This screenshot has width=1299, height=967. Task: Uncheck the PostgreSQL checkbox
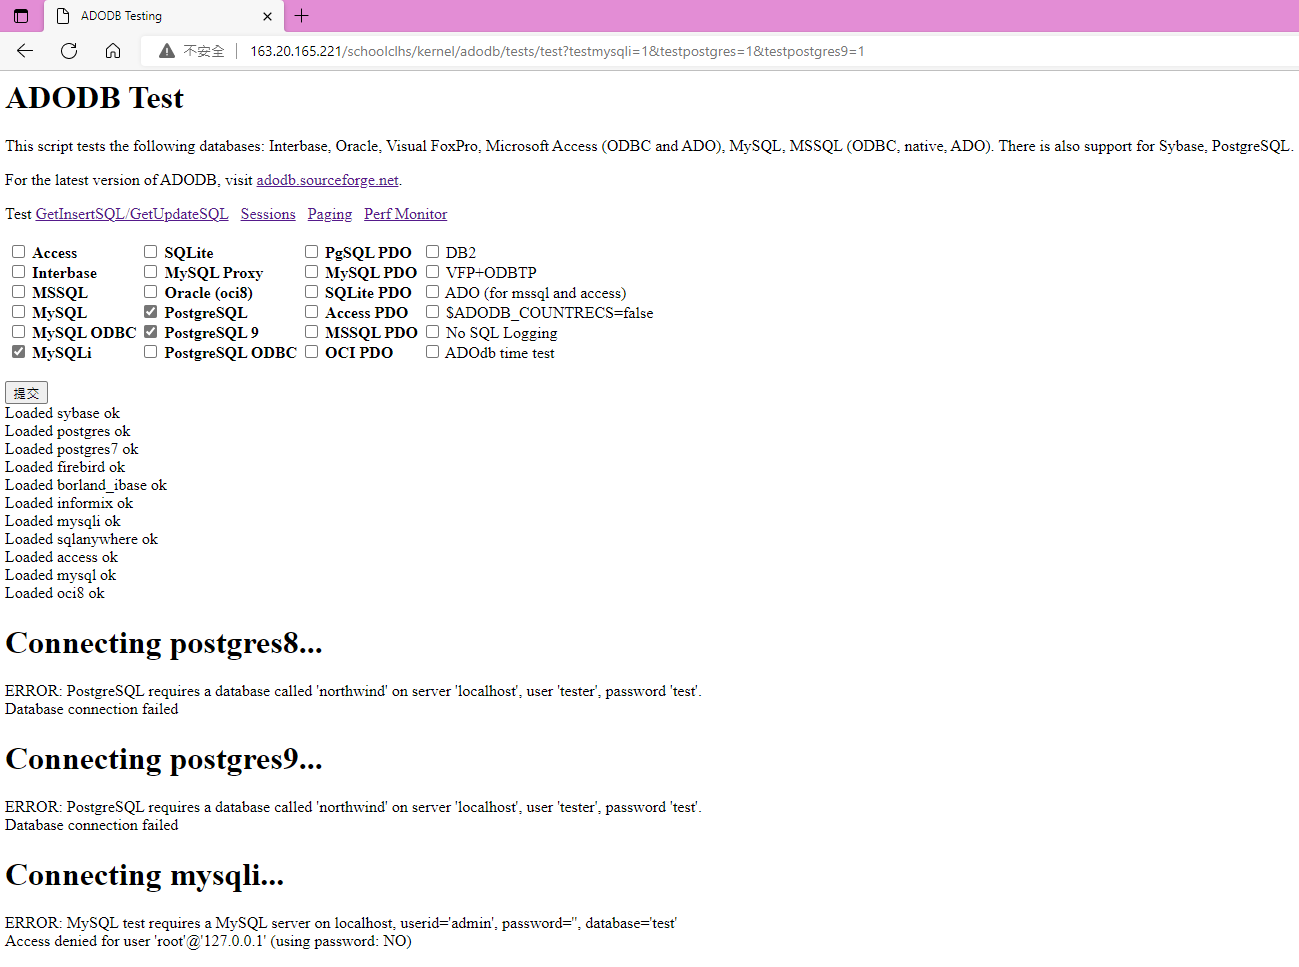(151, 312)
